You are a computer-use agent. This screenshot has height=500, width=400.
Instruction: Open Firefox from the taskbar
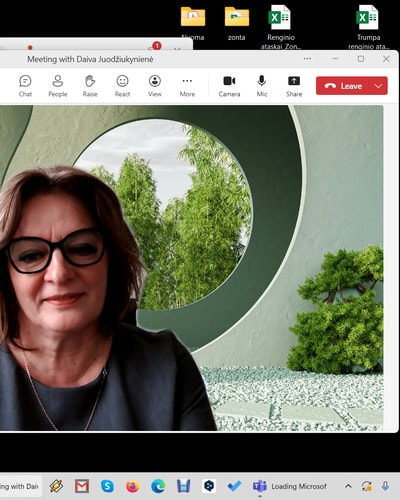(x=132, y=486)
